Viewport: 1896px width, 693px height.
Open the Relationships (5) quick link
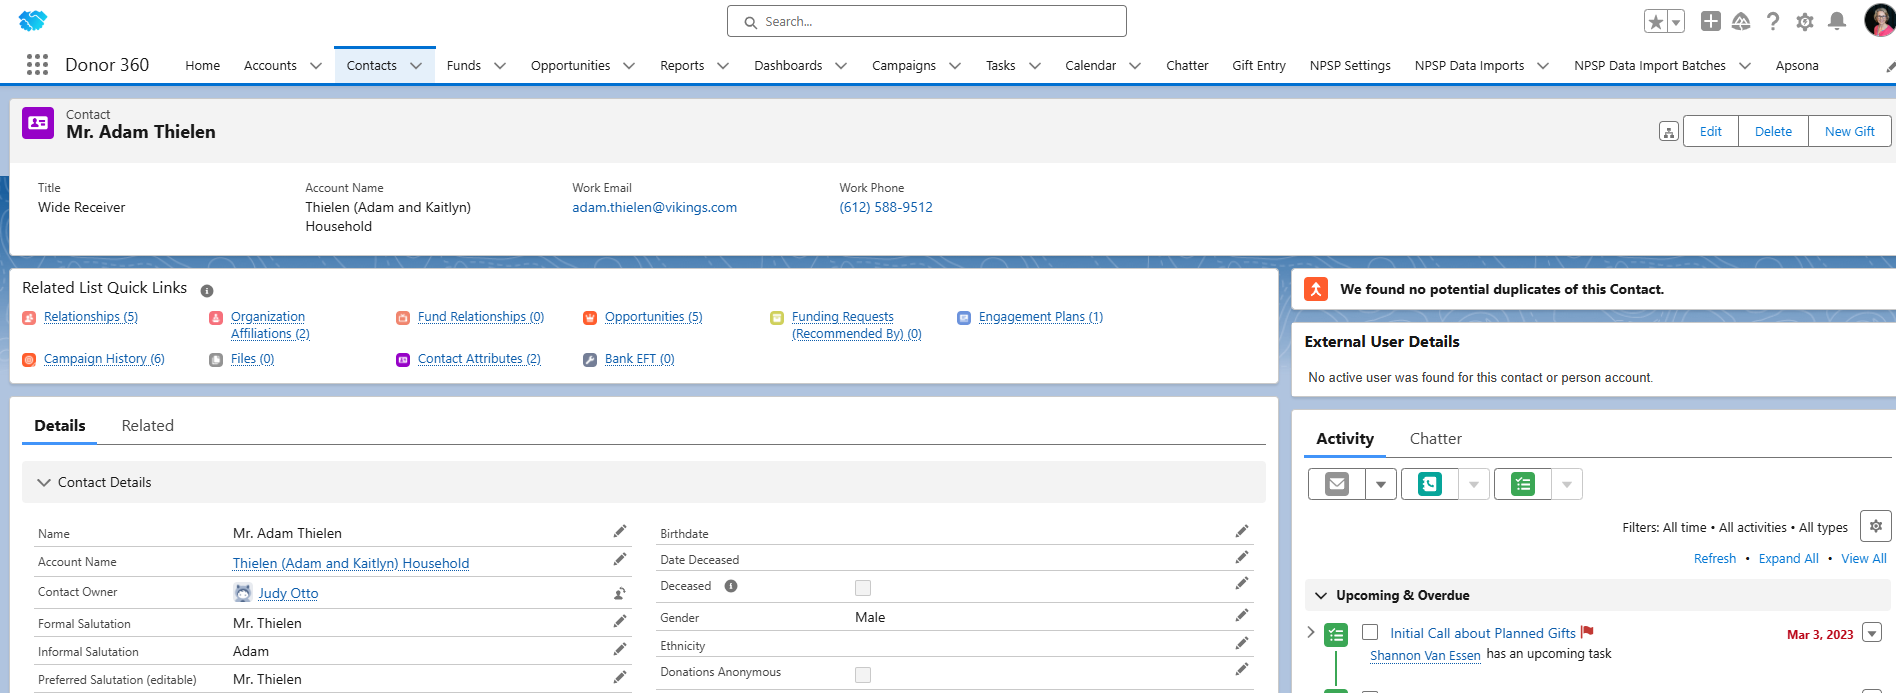tap(91, 317)
